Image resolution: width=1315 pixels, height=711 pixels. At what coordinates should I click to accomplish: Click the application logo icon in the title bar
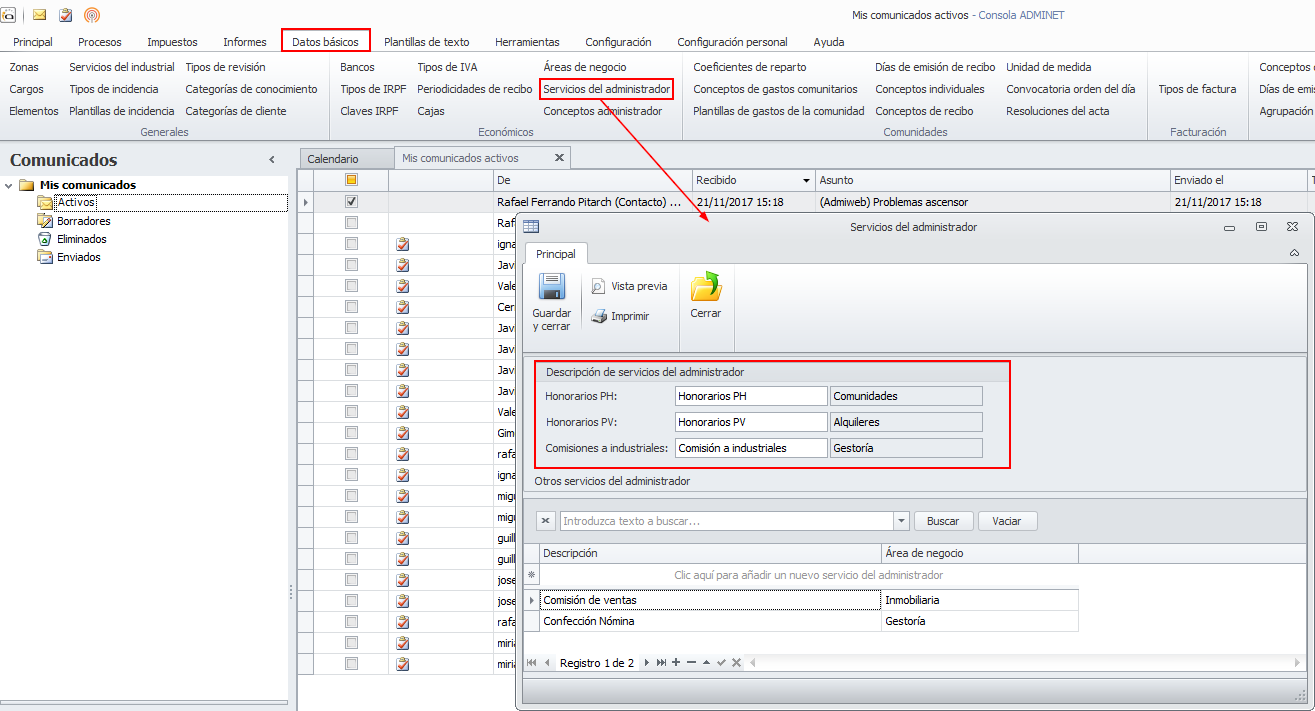(8, 15)
